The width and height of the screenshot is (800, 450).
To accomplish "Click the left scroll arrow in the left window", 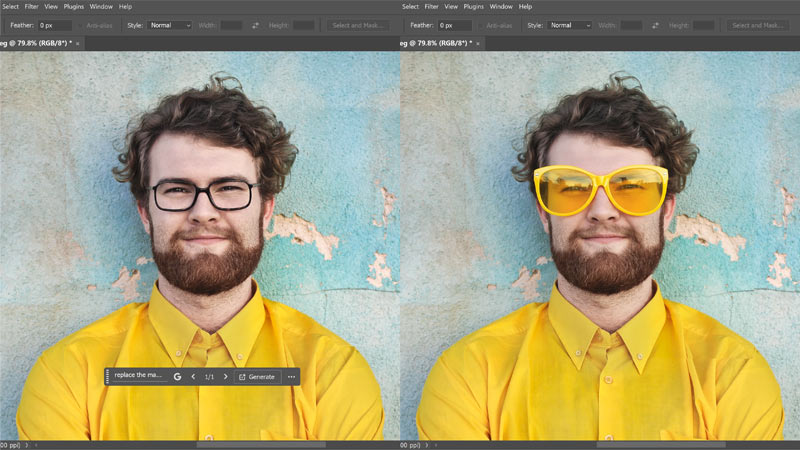I will click(x=36, y=445).
